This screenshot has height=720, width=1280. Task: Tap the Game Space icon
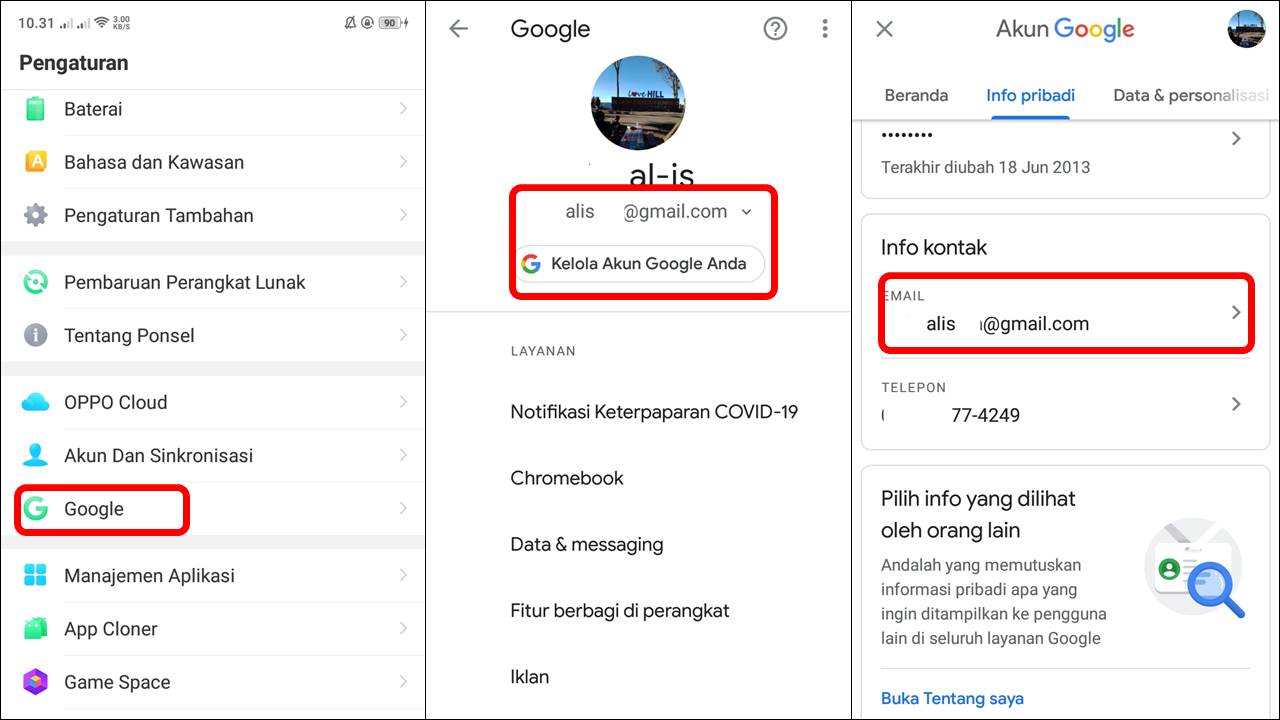pyautogui.click(x=36, y=682)
